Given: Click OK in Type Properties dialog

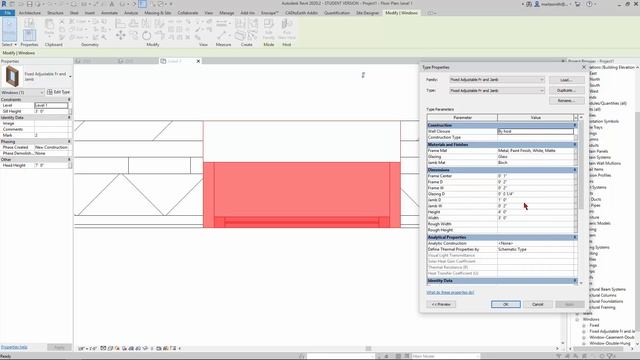Looking at the screenshot, I should pyautogui.click(x=506, y=304).
